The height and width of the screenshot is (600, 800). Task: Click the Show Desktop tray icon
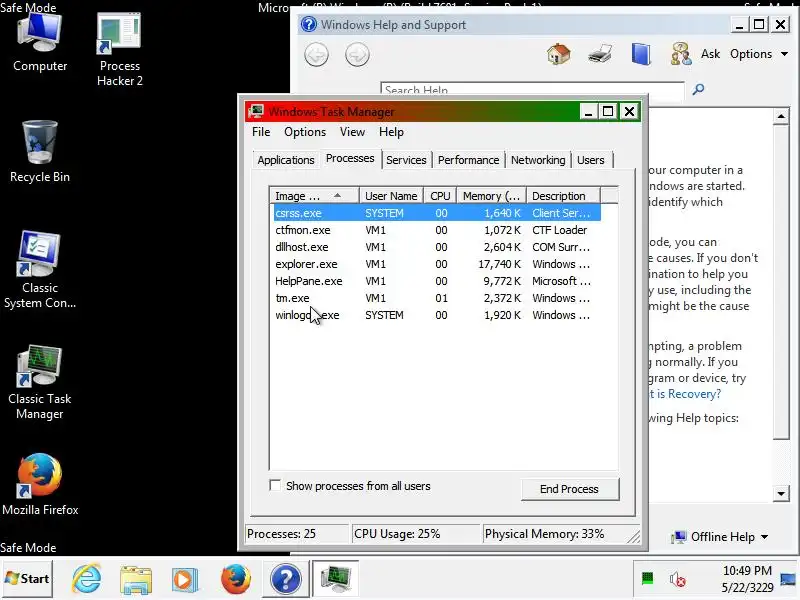(x=788, y=579)
